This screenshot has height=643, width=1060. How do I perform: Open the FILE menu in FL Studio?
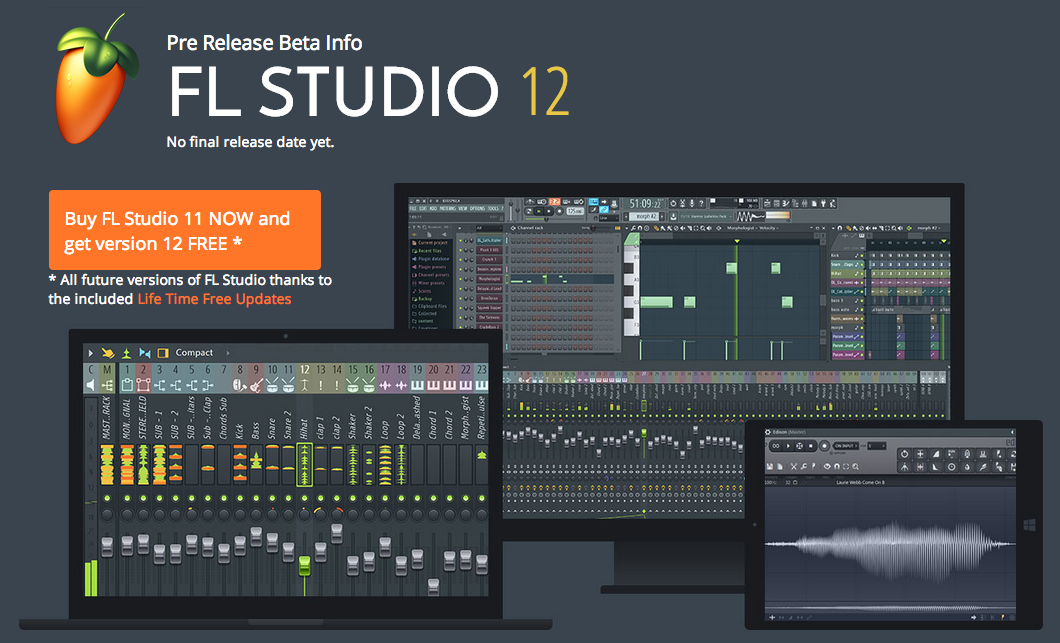click(413, 208)
